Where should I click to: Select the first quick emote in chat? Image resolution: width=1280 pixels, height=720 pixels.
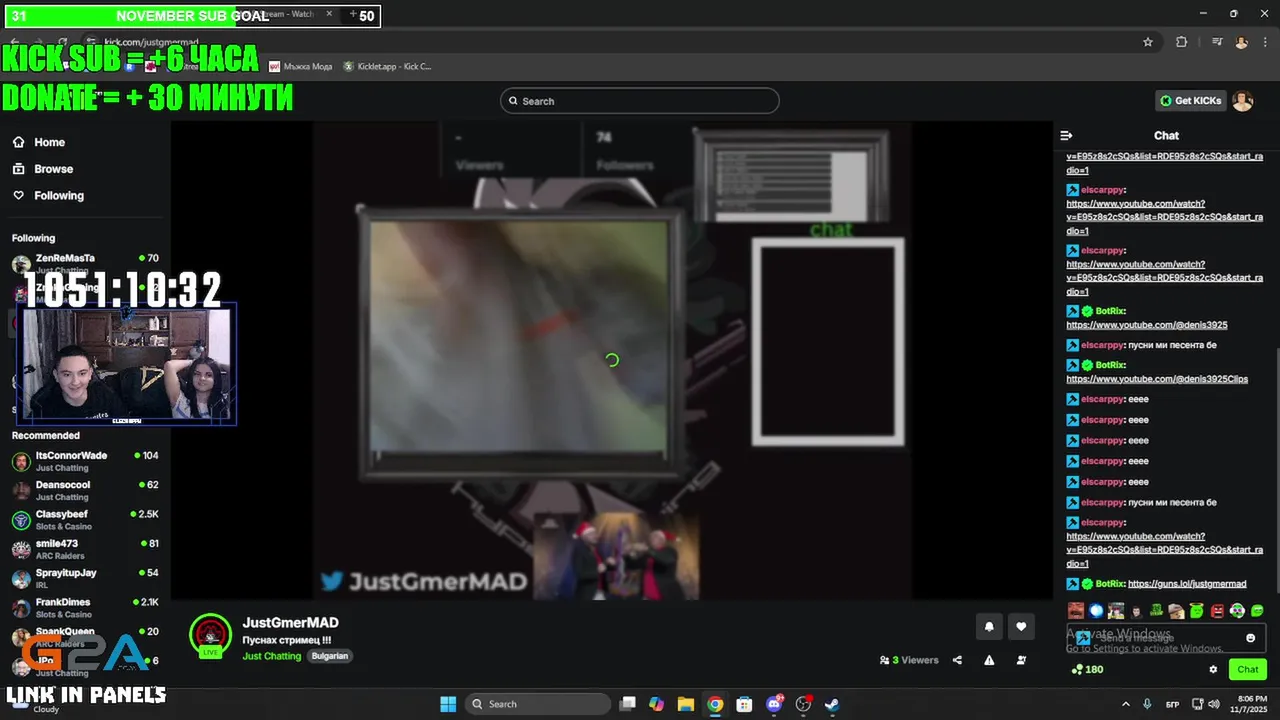click(x=1076, y=610)
